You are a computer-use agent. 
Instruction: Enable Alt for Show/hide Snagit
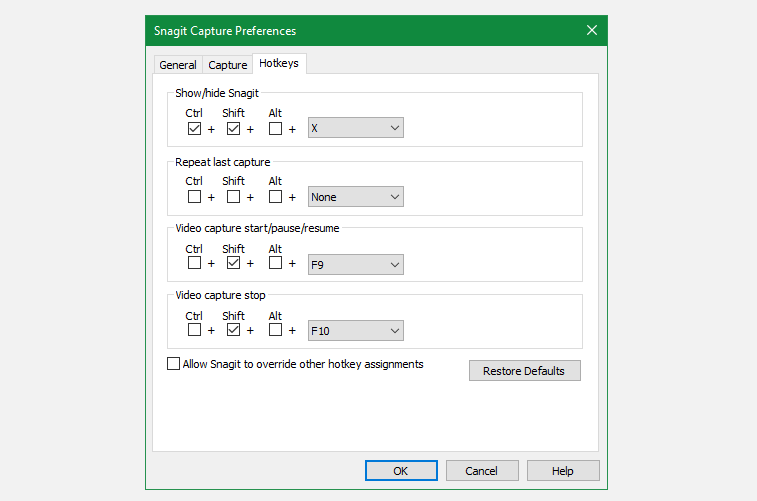pyautogui.click(x=275, y=129)
